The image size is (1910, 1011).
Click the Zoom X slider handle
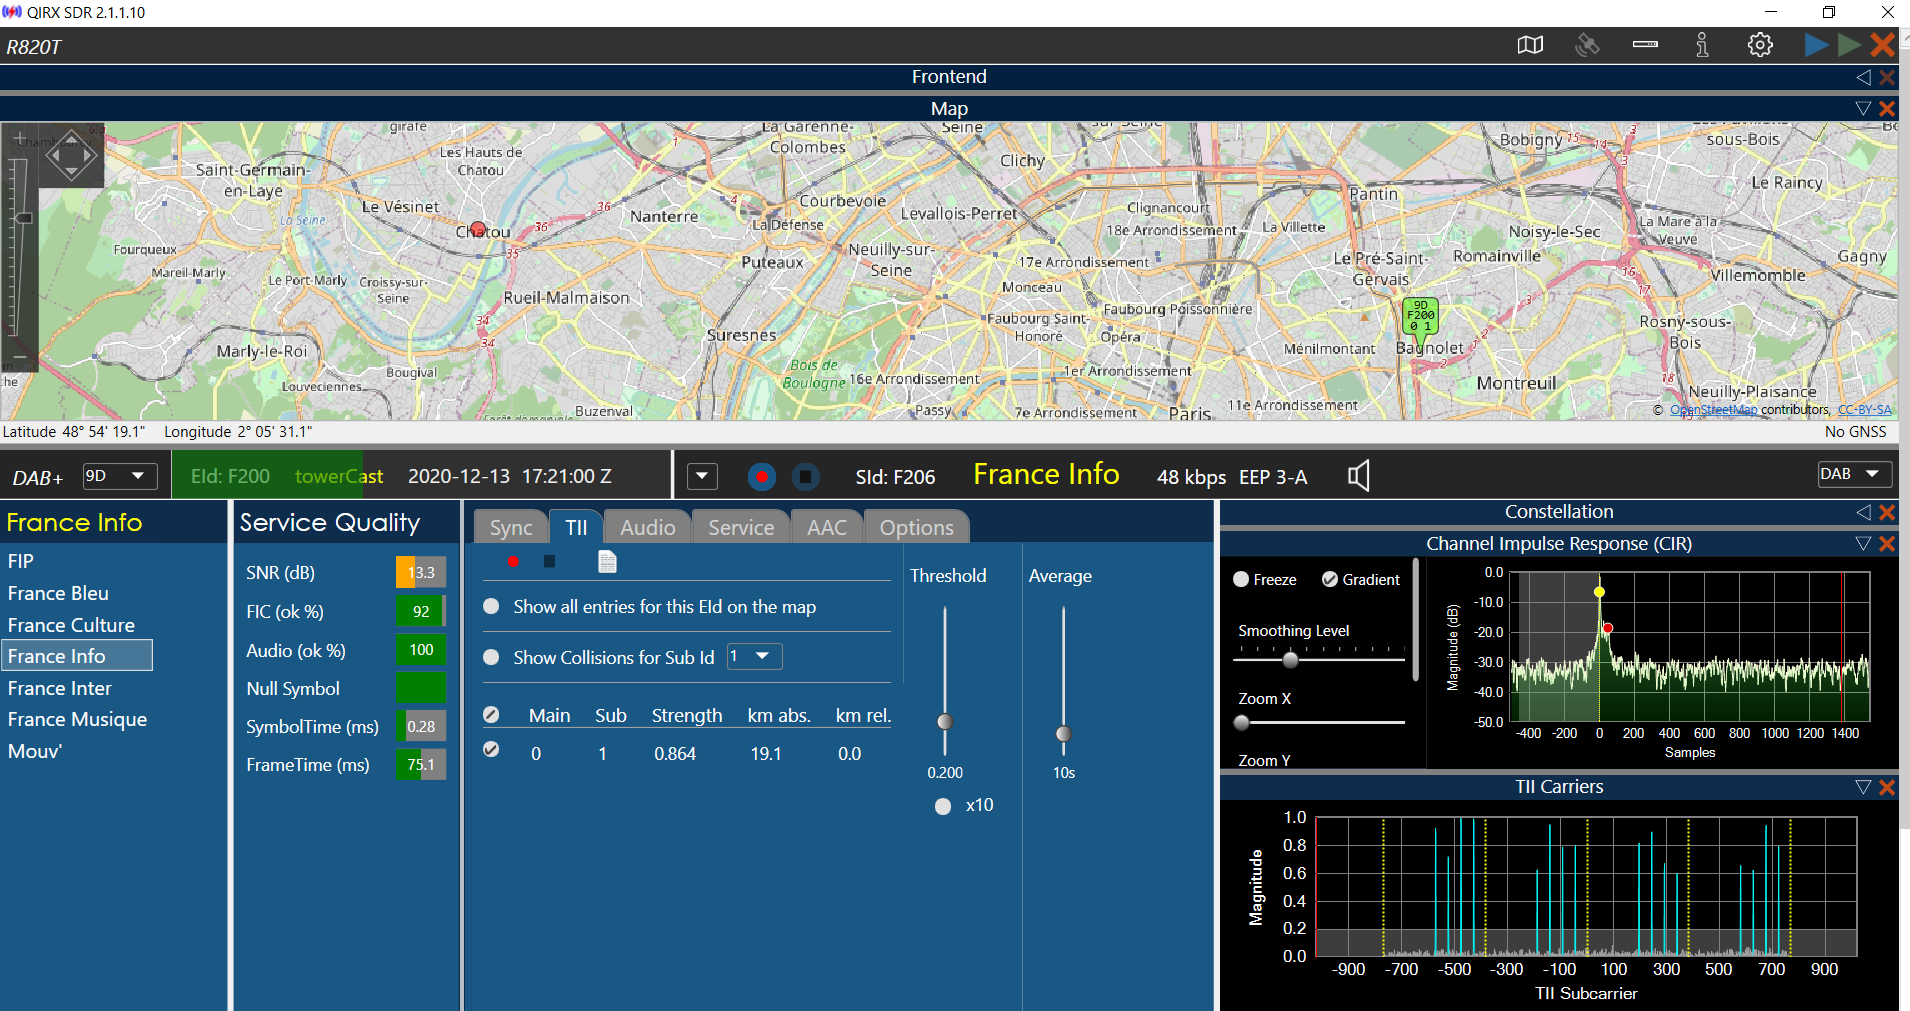[1242, 722]
